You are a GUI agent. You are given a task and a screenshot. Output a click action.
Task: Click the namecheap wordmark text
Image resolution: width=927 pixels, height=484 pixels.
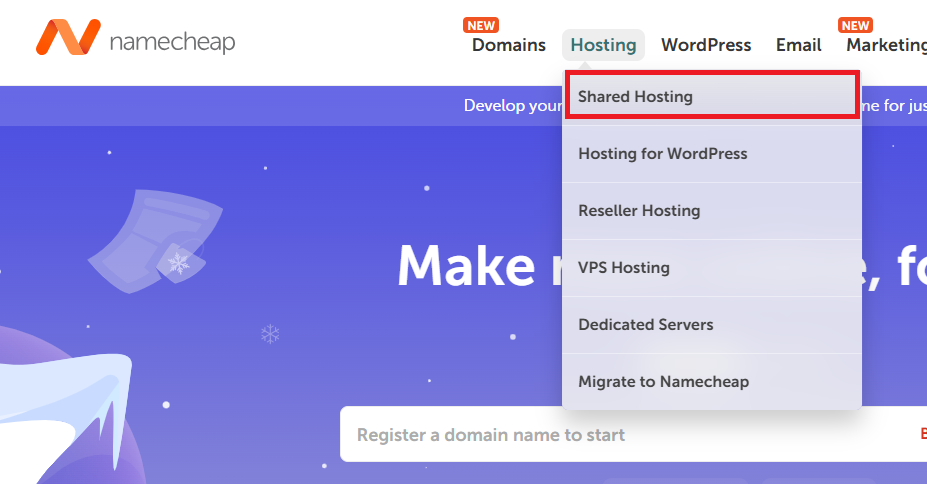(172, 42)
